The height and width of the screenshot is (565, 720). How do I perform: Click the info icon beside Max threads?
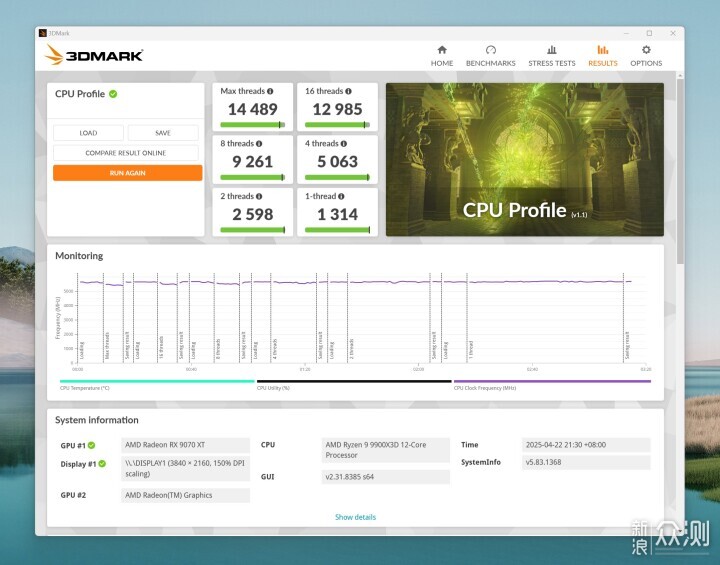click(x=270, y=91)
